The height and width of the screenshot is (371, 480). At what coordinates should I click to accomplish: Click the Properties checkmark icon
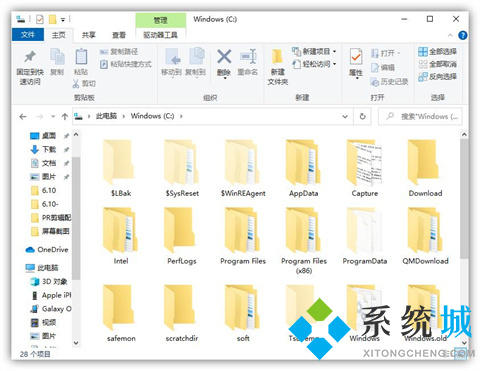tap(356, 57)
